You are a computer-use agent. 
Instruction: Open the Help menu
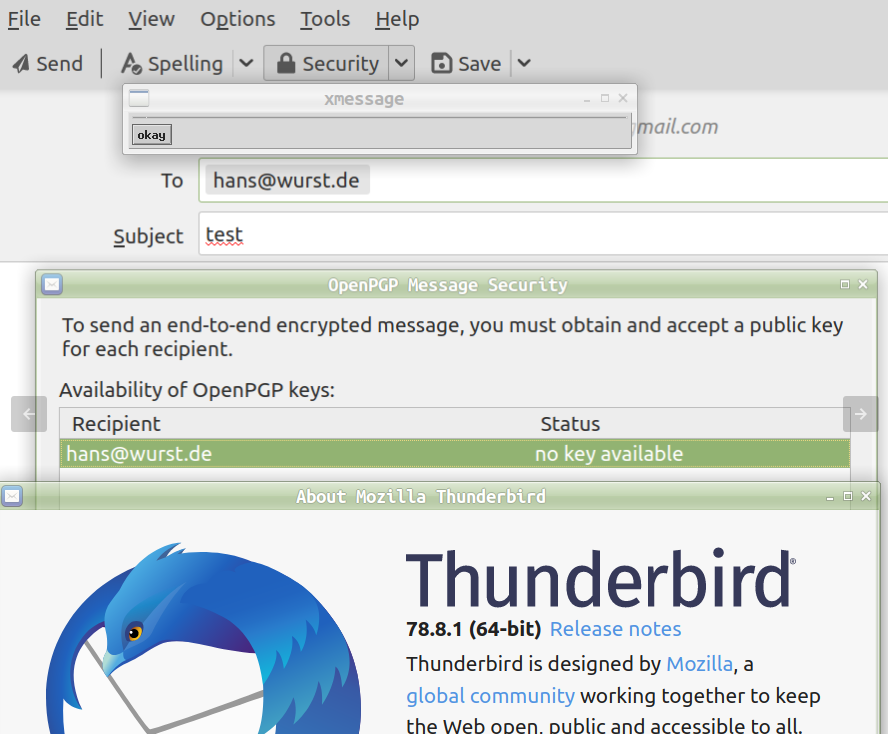397,19
